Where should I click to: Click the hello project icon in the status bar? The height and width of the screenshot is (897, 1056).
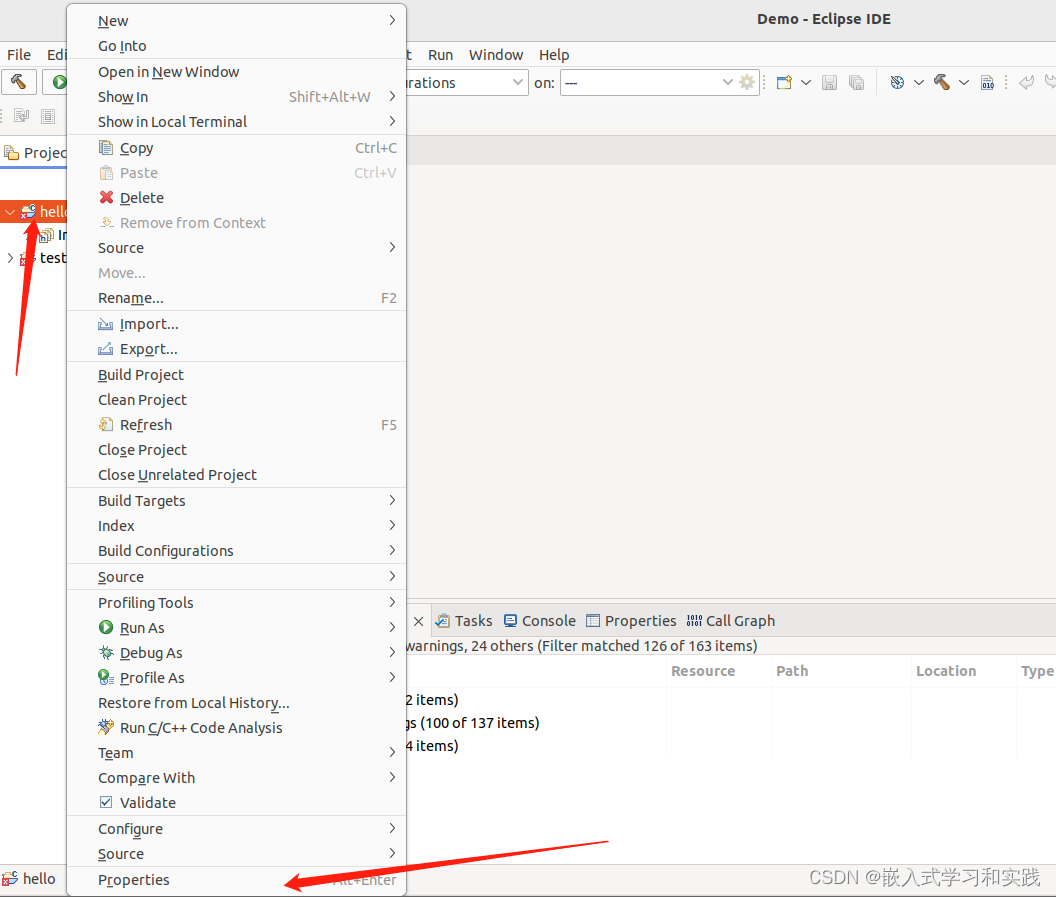tap(9, 879)
